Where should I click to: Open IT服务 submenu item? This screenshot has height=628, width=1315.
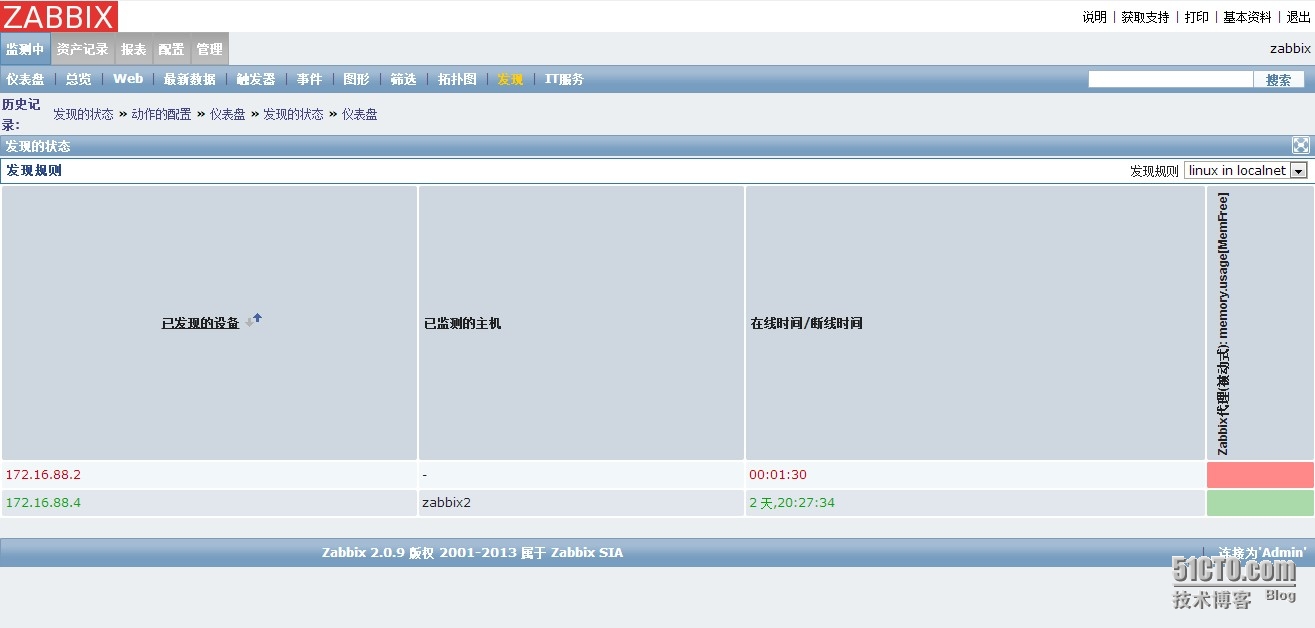(564, 79)
